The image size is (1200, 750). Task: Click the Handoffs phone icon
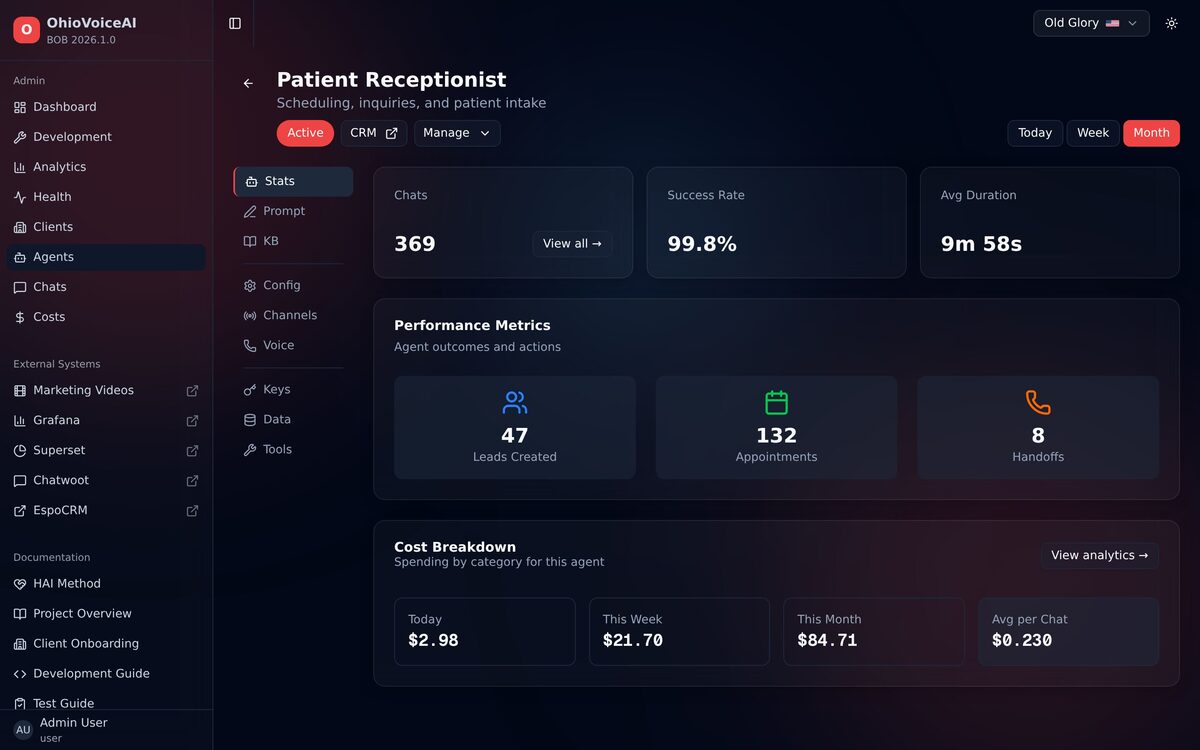(1038, 403)
